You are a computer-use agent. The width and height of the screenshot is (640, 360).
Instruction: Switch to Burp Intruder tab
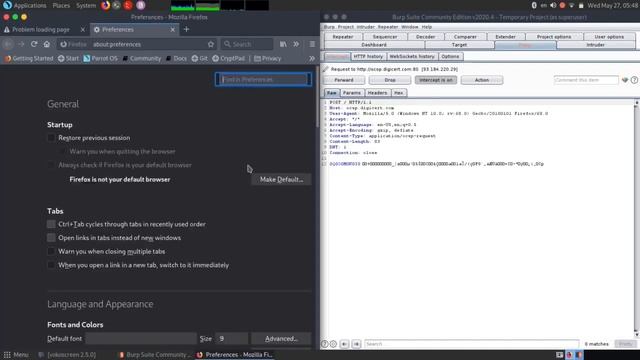[x=596, y=45]
